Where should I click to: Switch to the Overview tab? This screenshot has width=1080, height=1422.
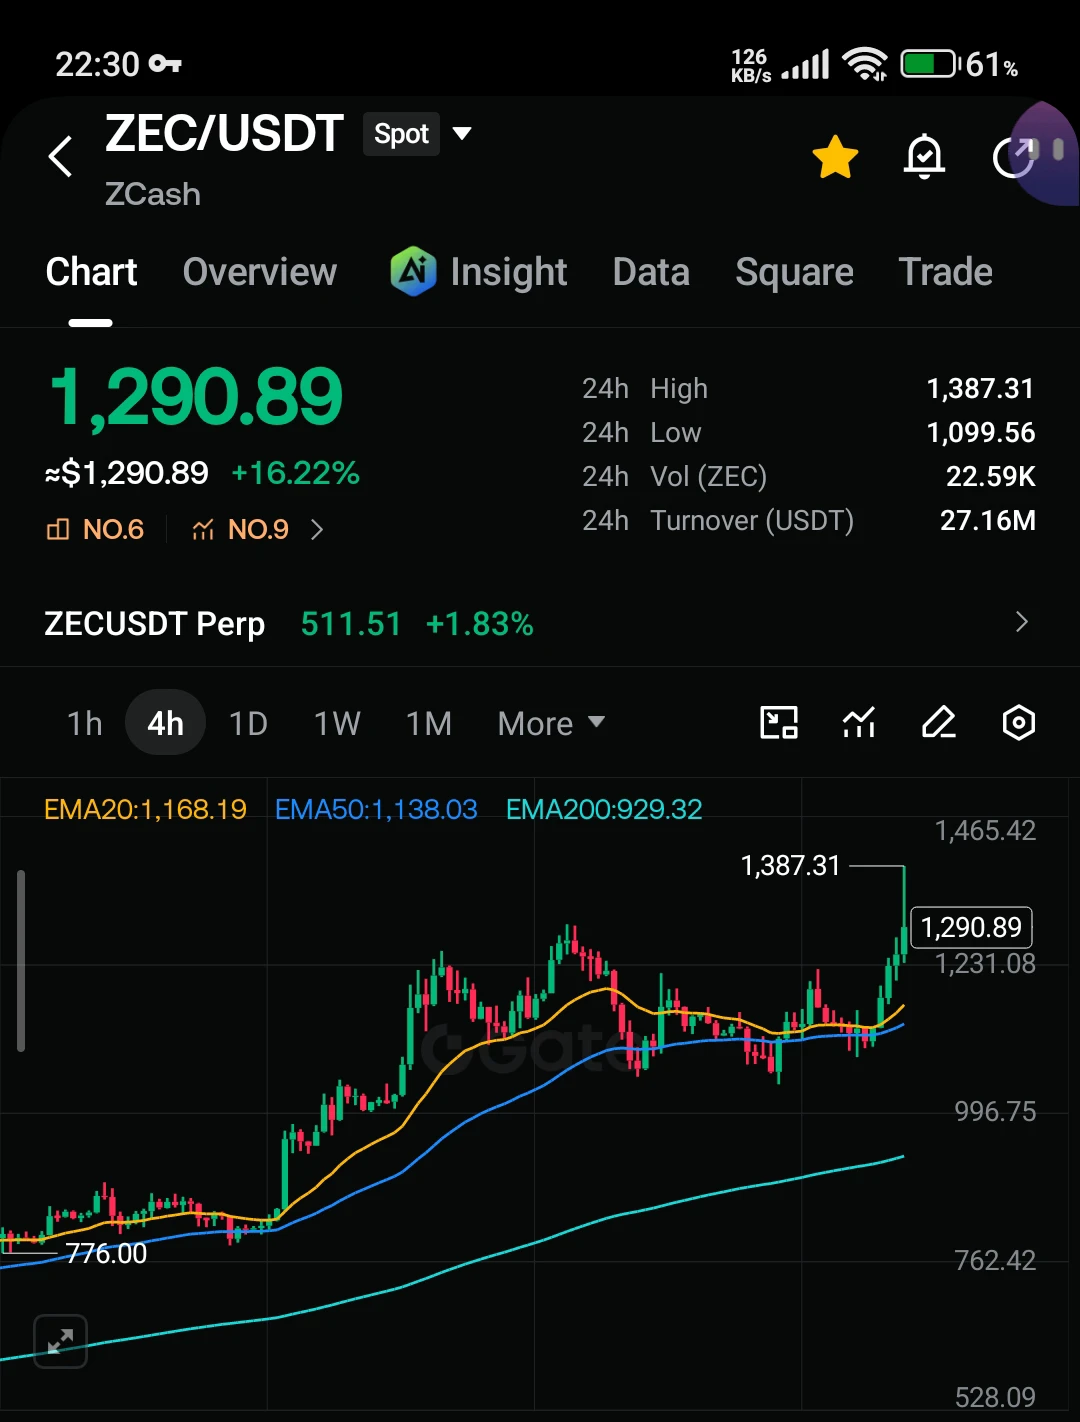click(x=260, y=272)
